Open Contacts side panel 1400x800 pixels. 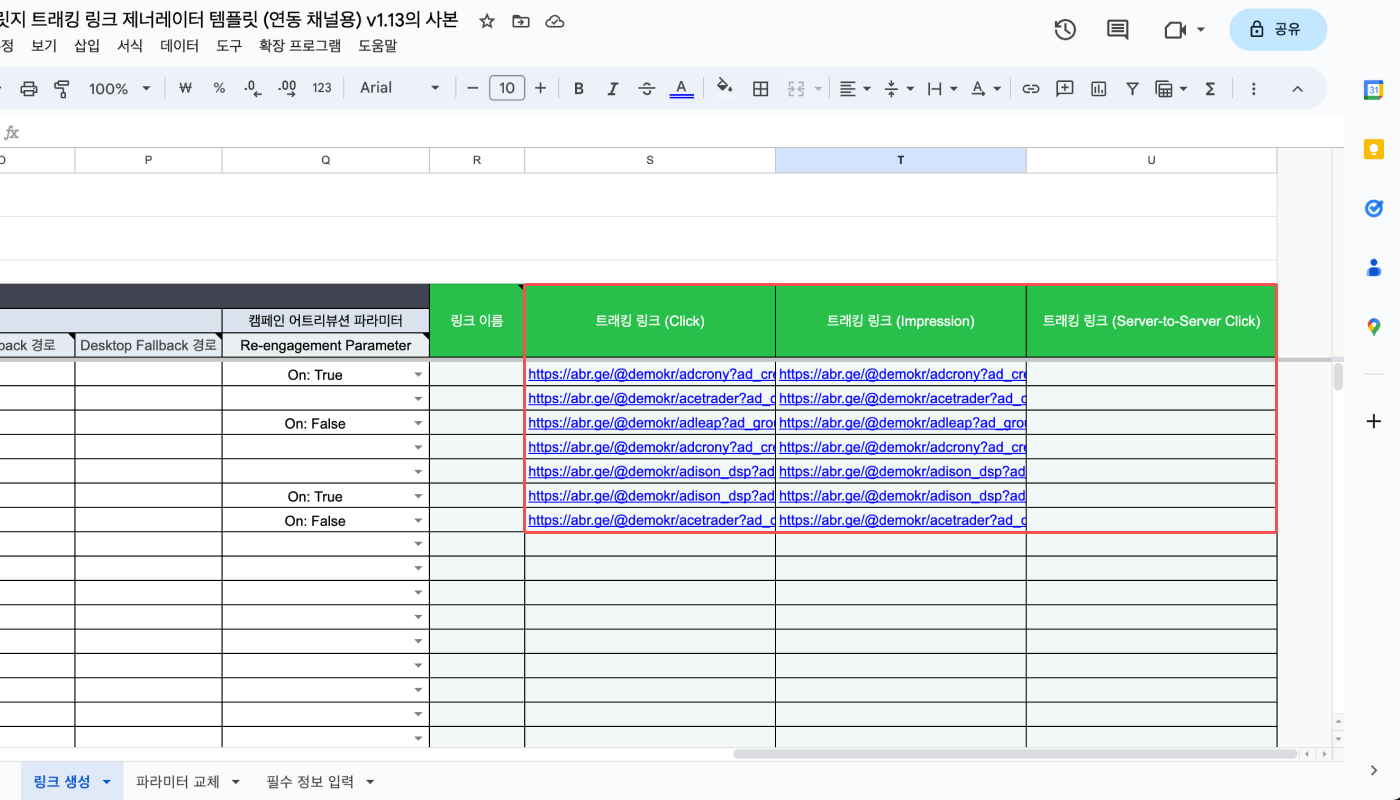1374,267
